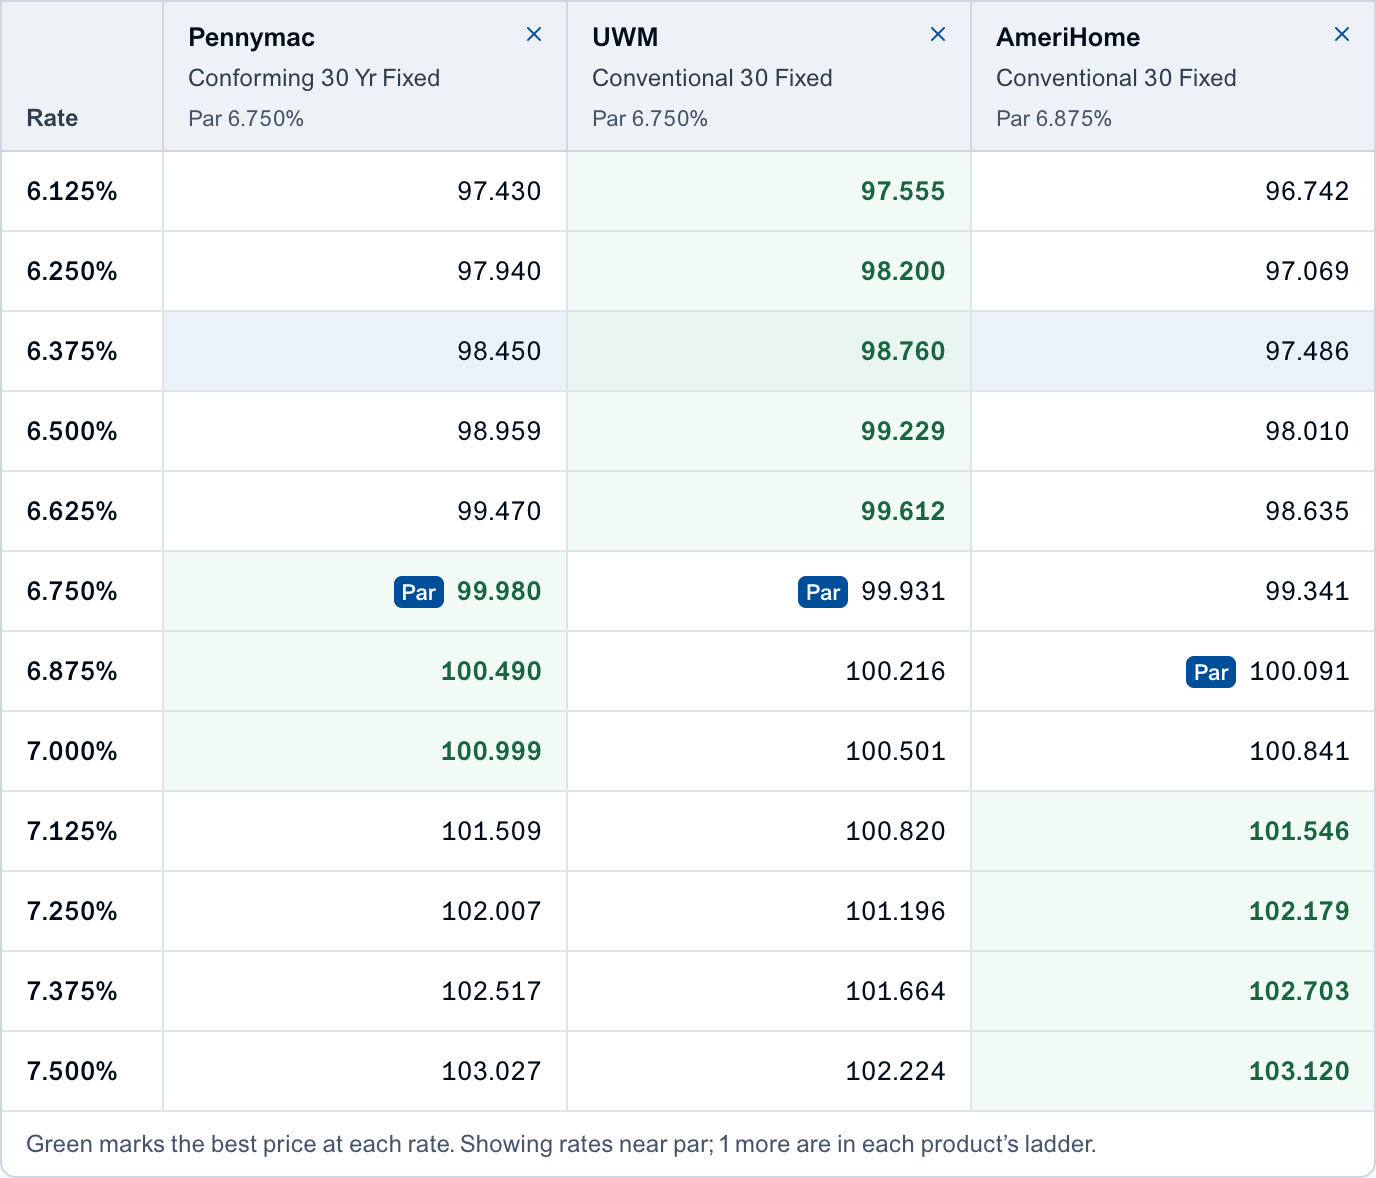Click AmeriHome best price 103.120

1299,1071
